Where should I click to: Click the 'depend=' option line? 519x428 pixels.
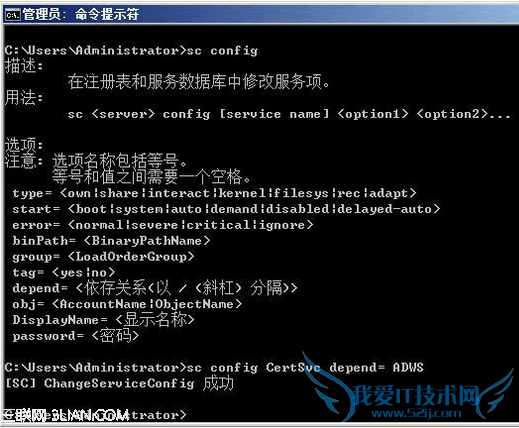(x=155, y=288)
